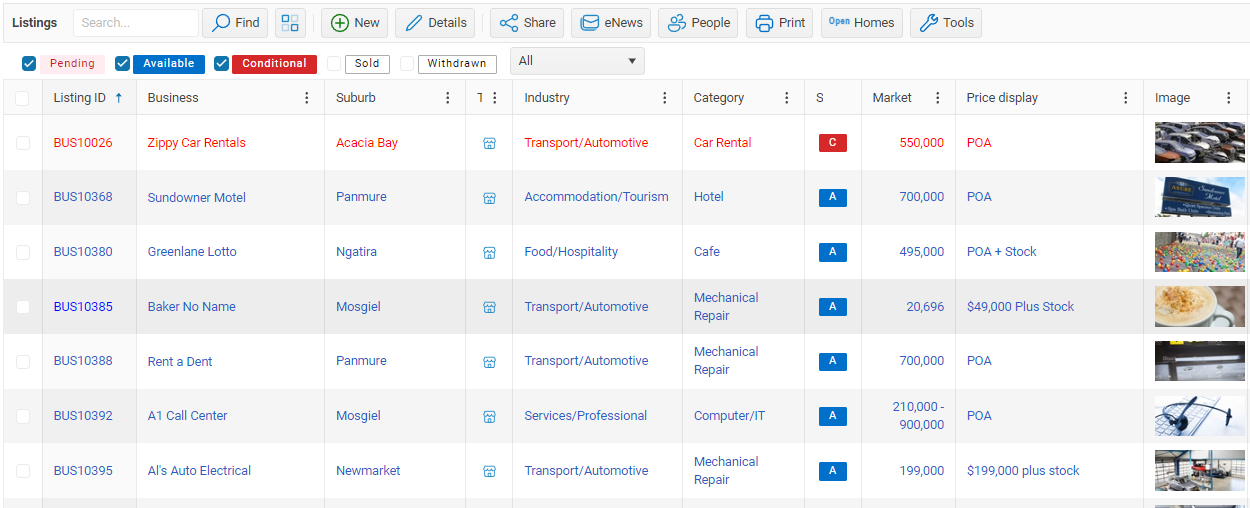Click red C status badge for BUS10026

point(833,143)
